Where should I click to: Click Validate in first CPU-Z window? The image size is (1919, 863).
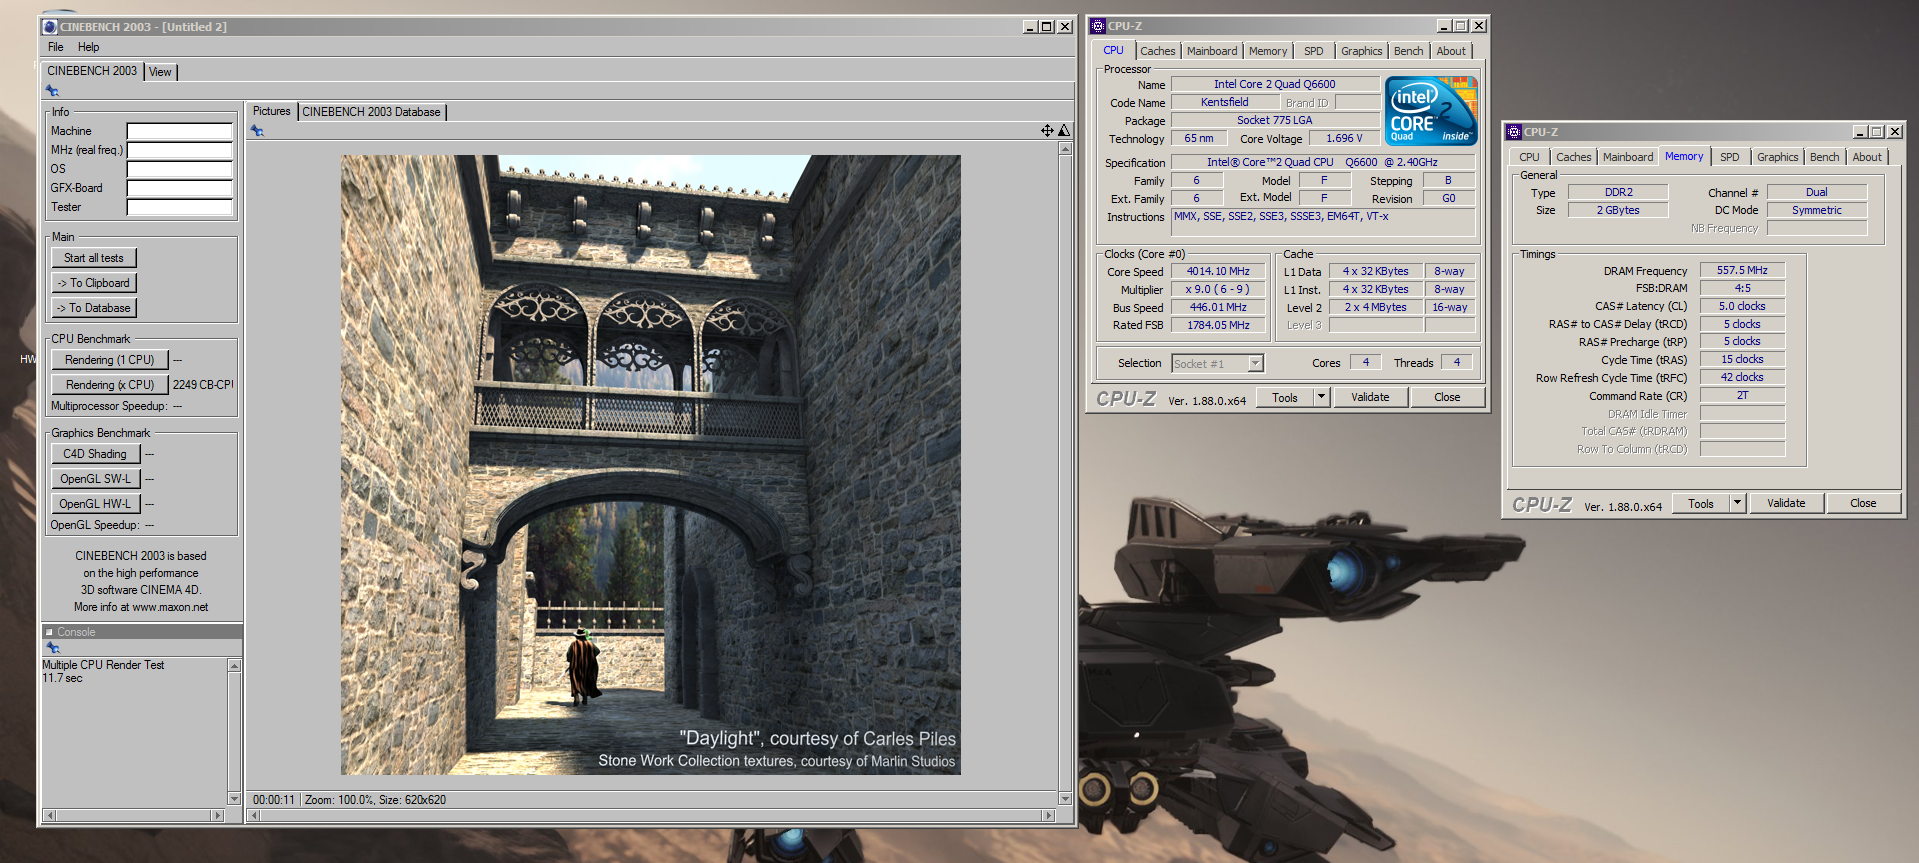[x=1370, y=397]
